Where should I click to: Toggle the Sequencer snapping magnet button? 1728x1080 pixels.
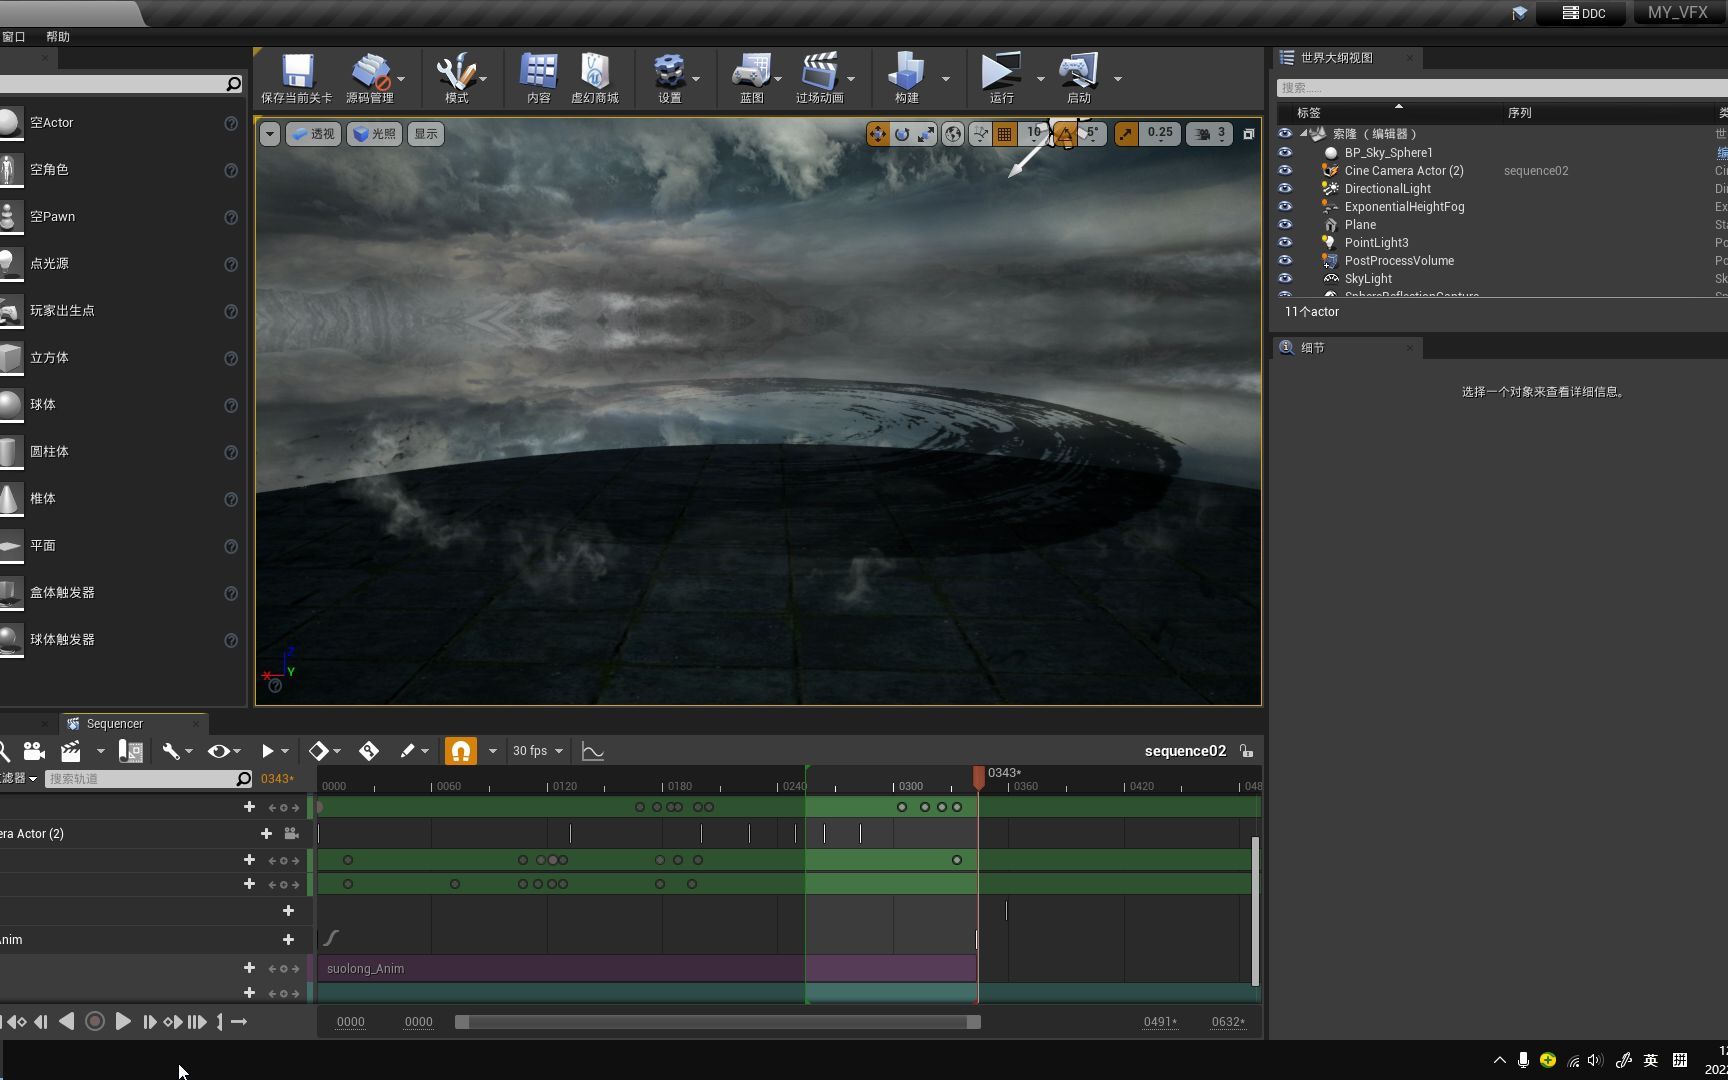[460, 751]
